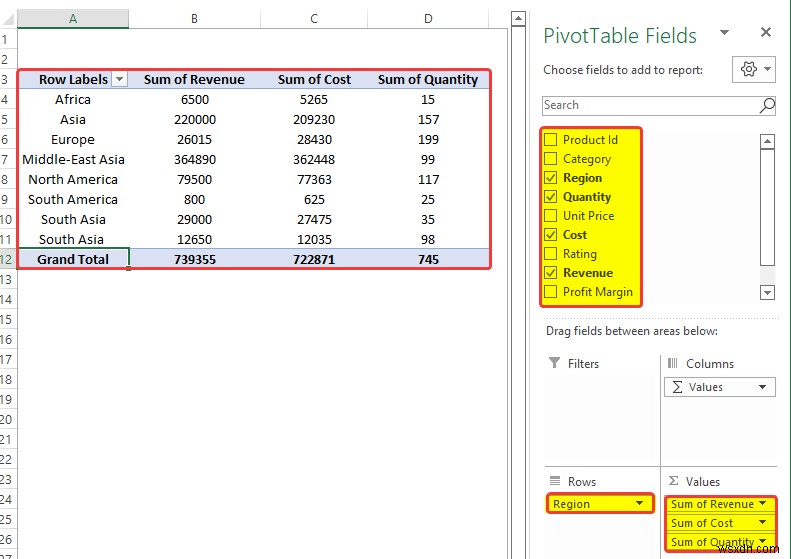Select the Europe row label cell
The height and width of the screenshot is (559, 791).
click(73, 139)
